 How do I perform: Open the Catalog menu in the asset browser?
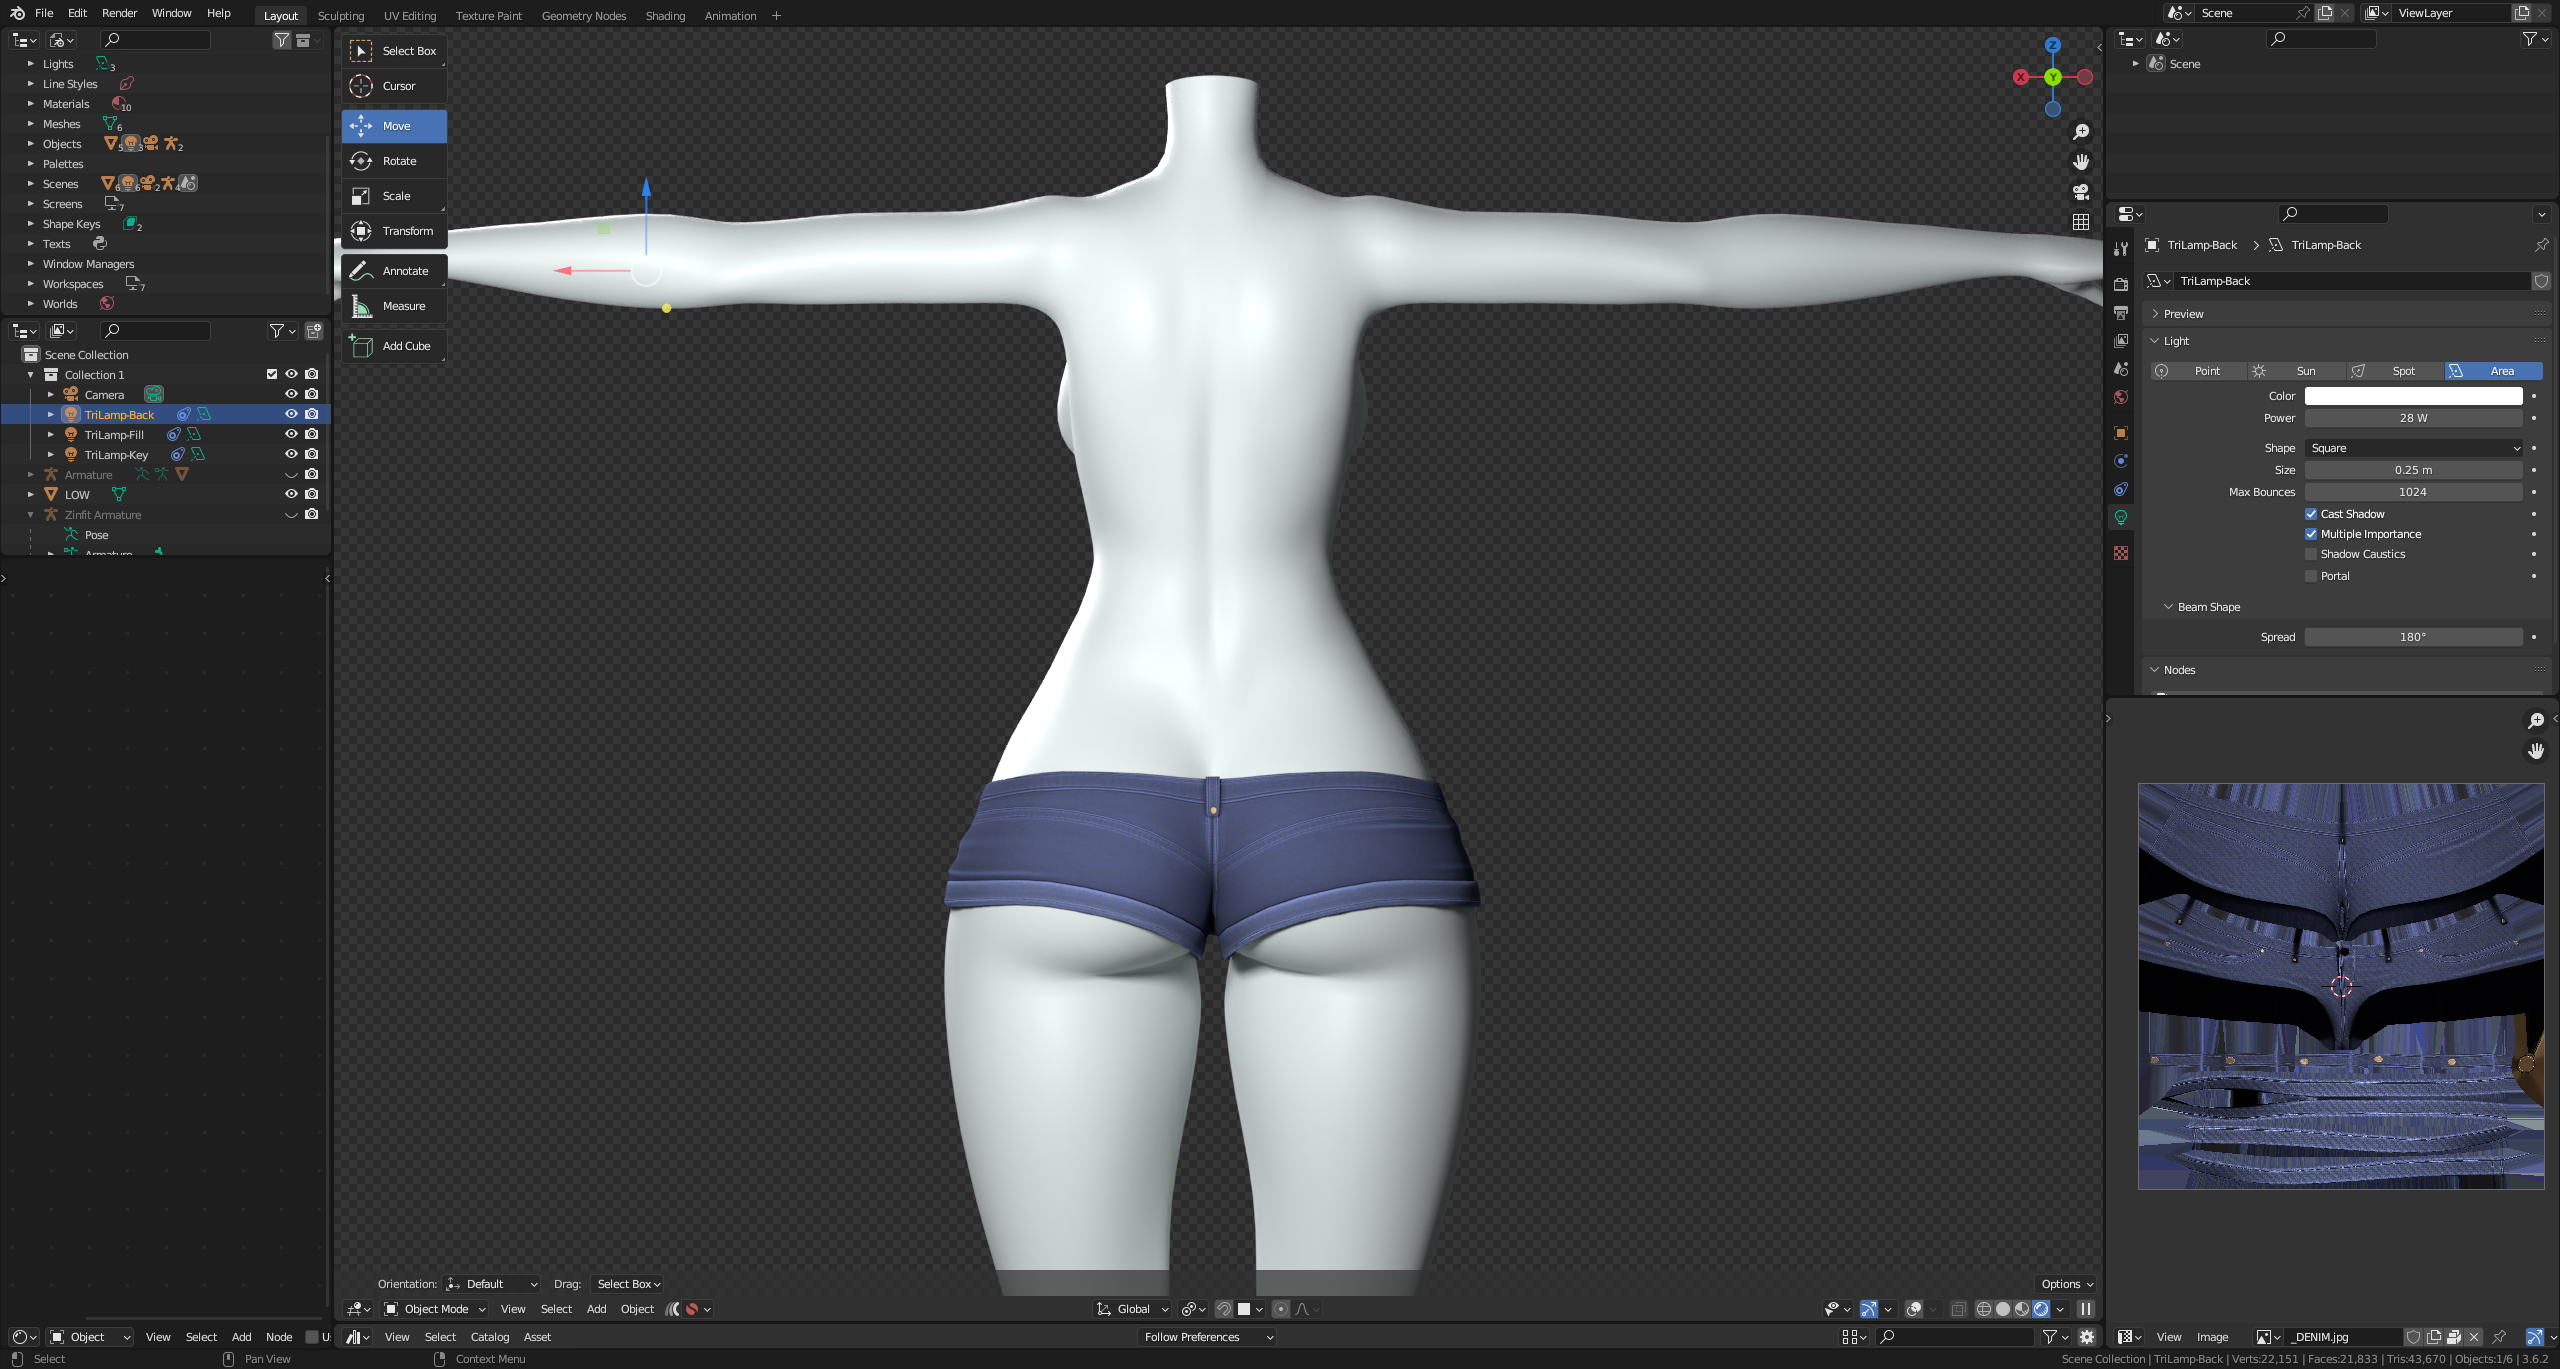(x=490, y=1337)
